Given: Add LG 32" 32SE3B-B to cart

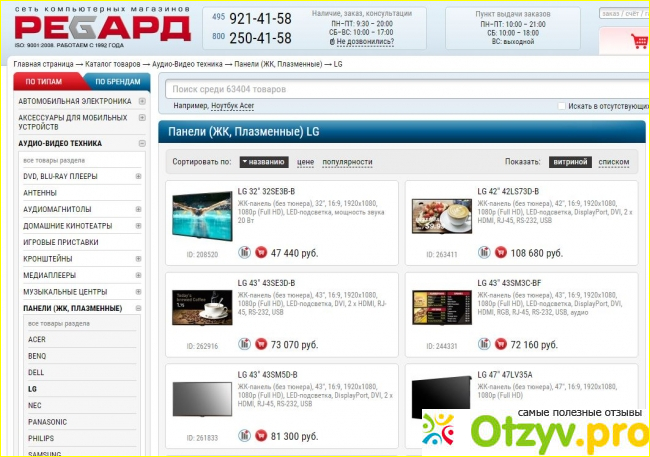Looking at the screenshot, I should coord(261,253).
